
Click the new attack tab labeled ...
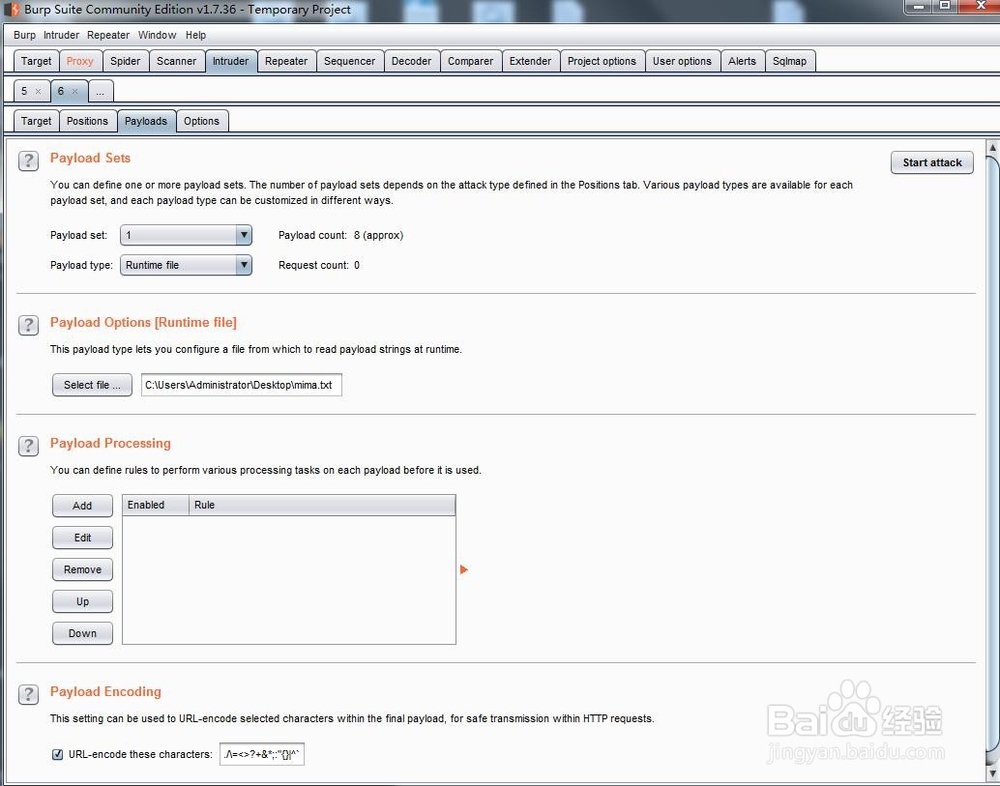coord(100,91)
